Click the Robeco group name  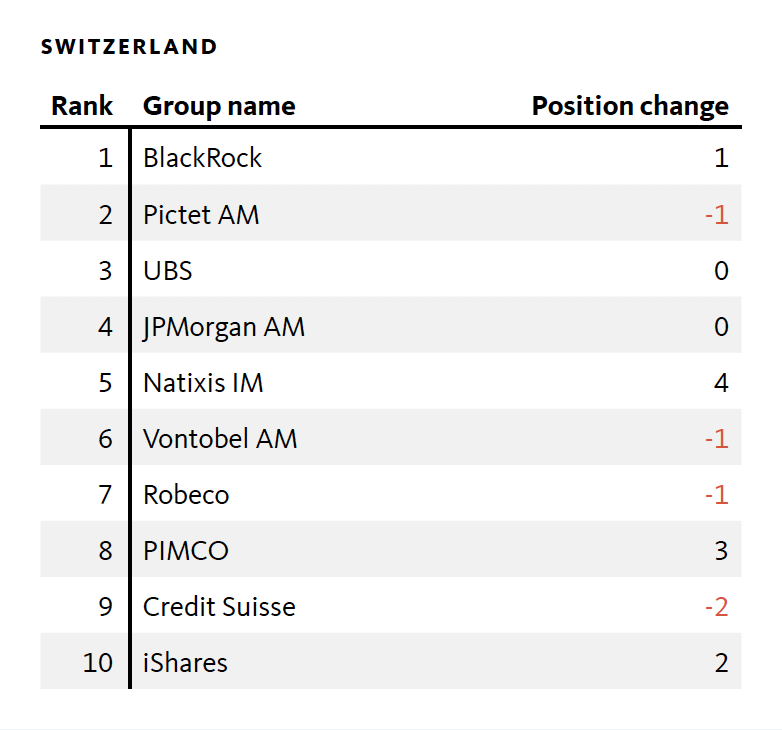pyautogui.click(x=186, y=494)
